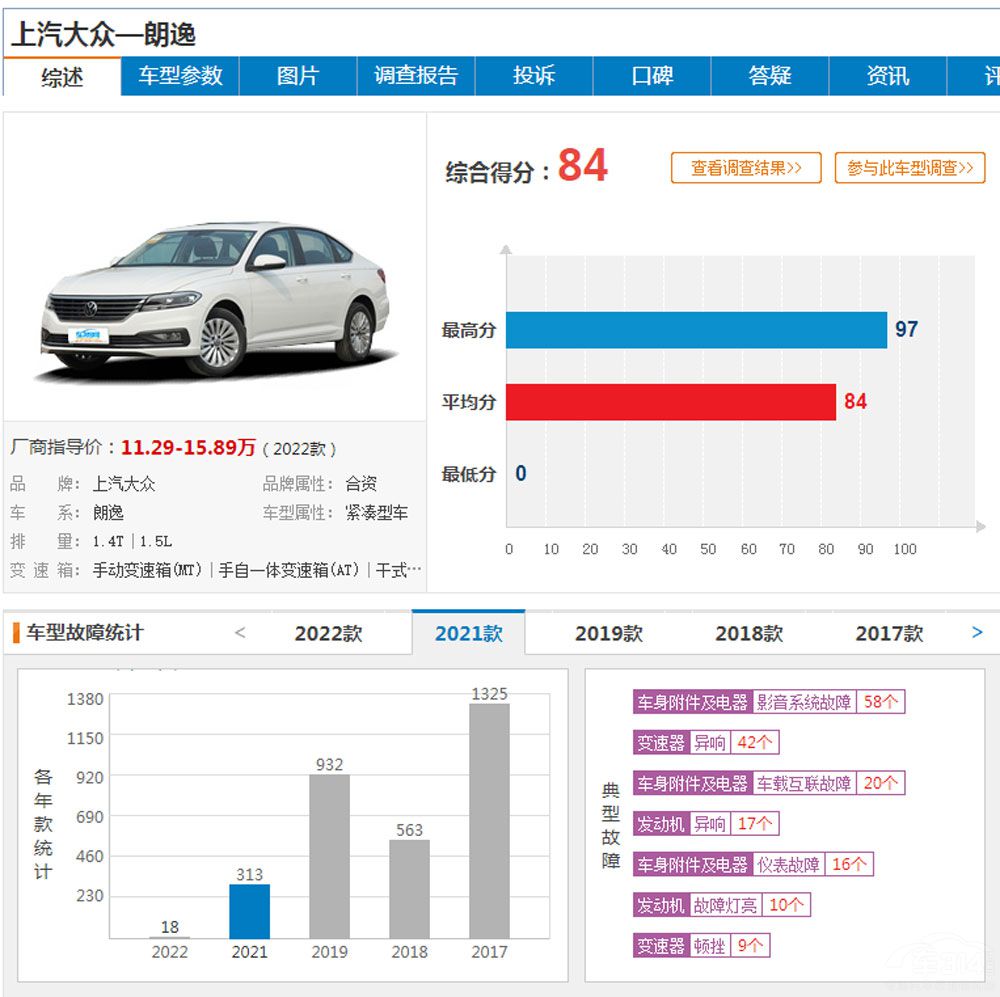This screenshot has height=997, width=1000.
Task: Click the right arrow after 2017款
Action: tap(977, 633)
